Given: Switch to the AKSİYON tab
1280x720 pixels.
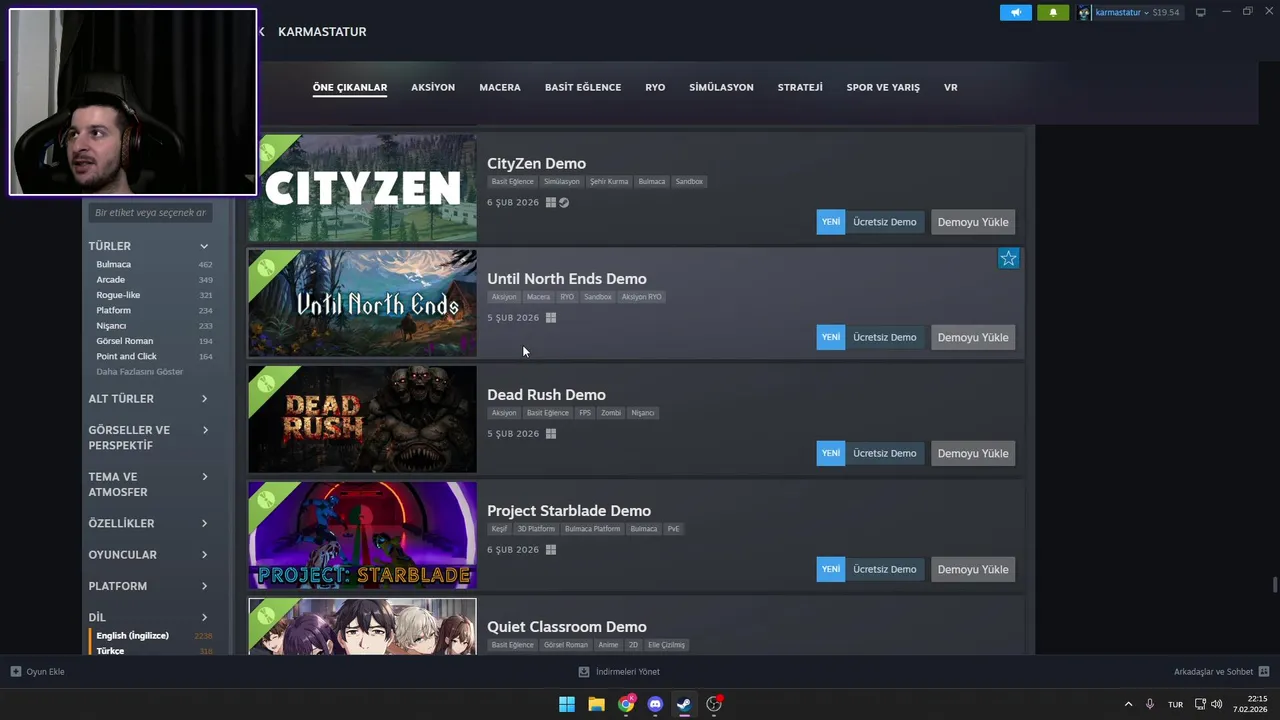Looking at the screenshot, I should point(433,87).
